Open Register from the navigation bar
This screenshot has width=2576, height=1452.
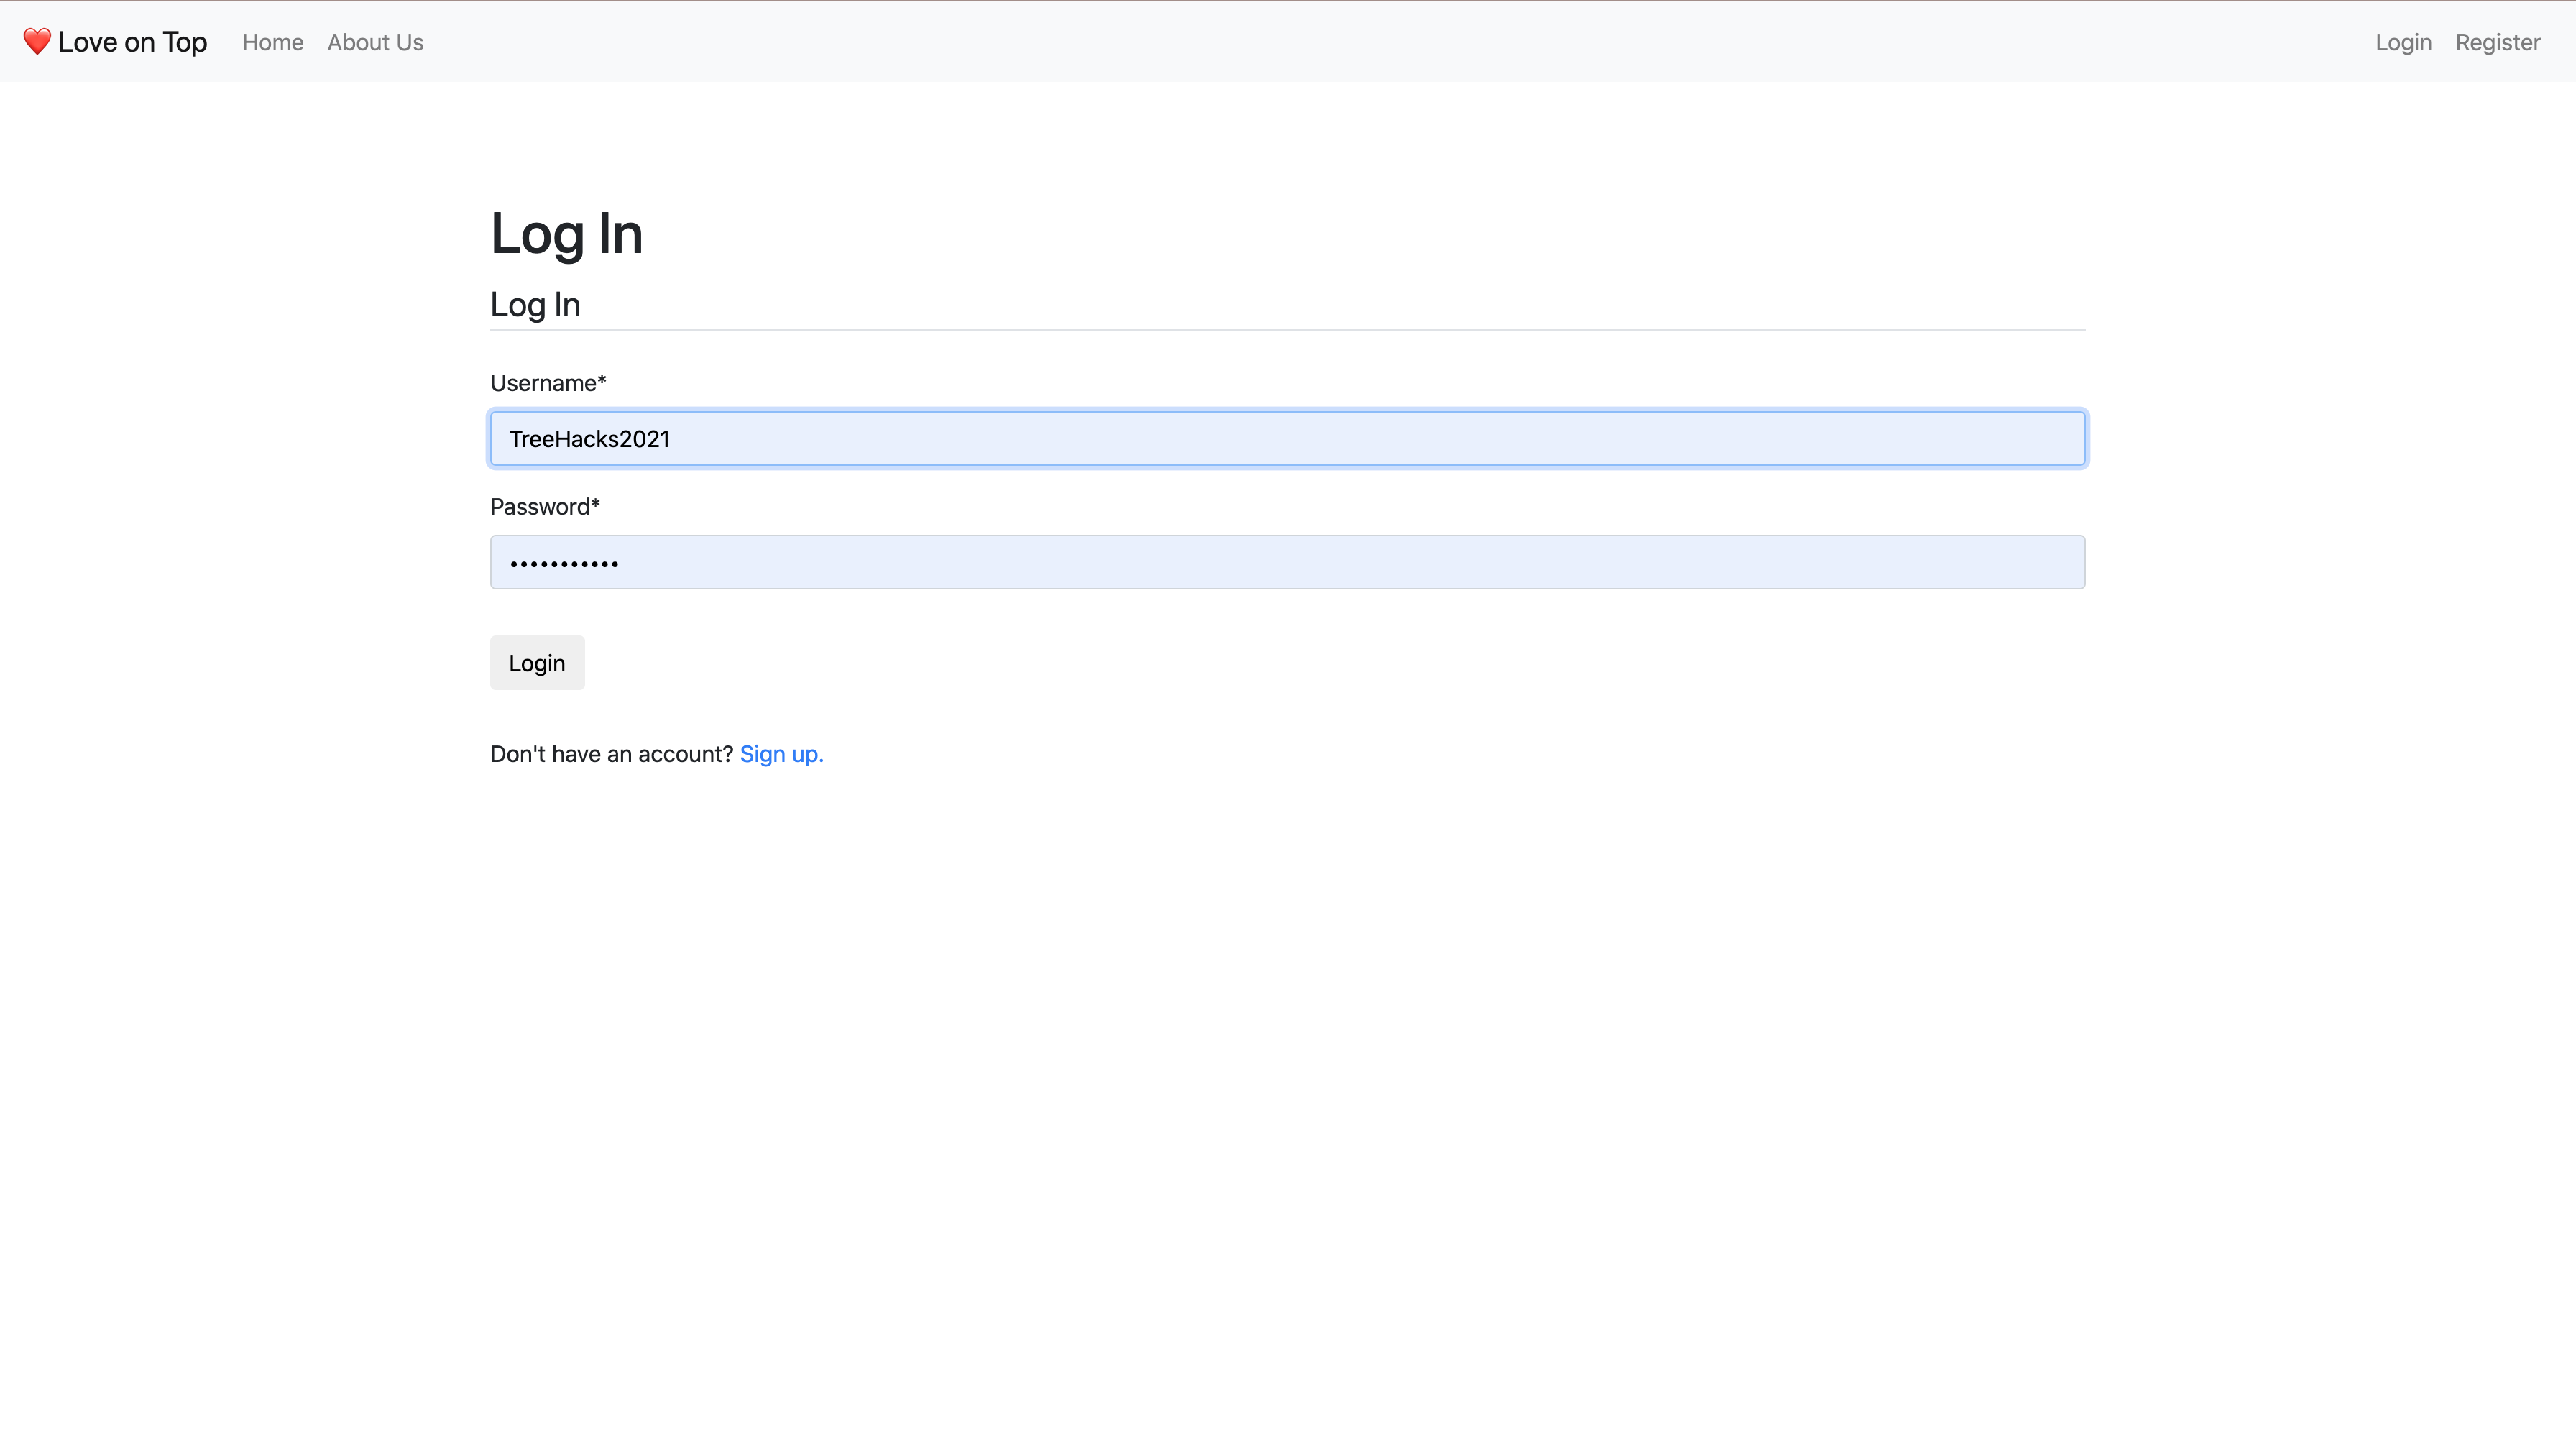pyautogui.click(x=2497, y=42)
